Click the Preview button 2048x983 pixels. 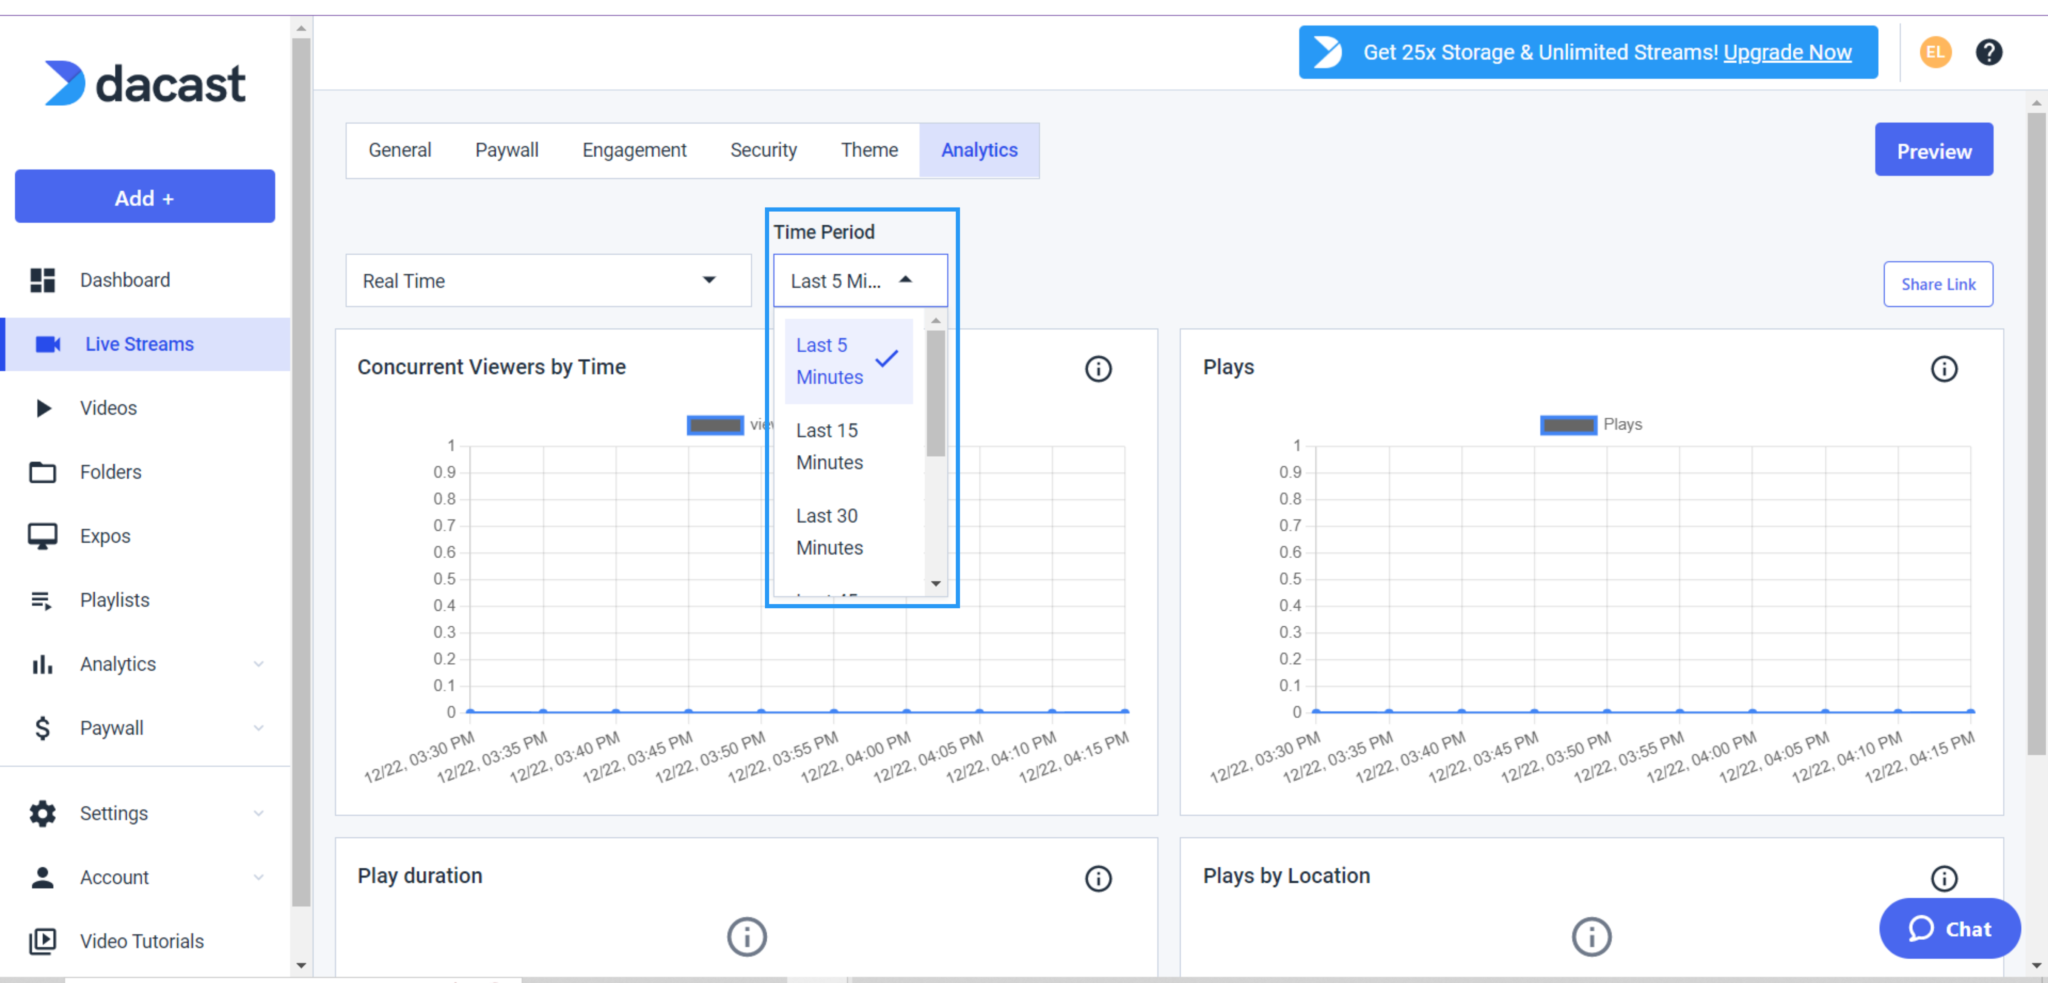[x=1932, y=150]
